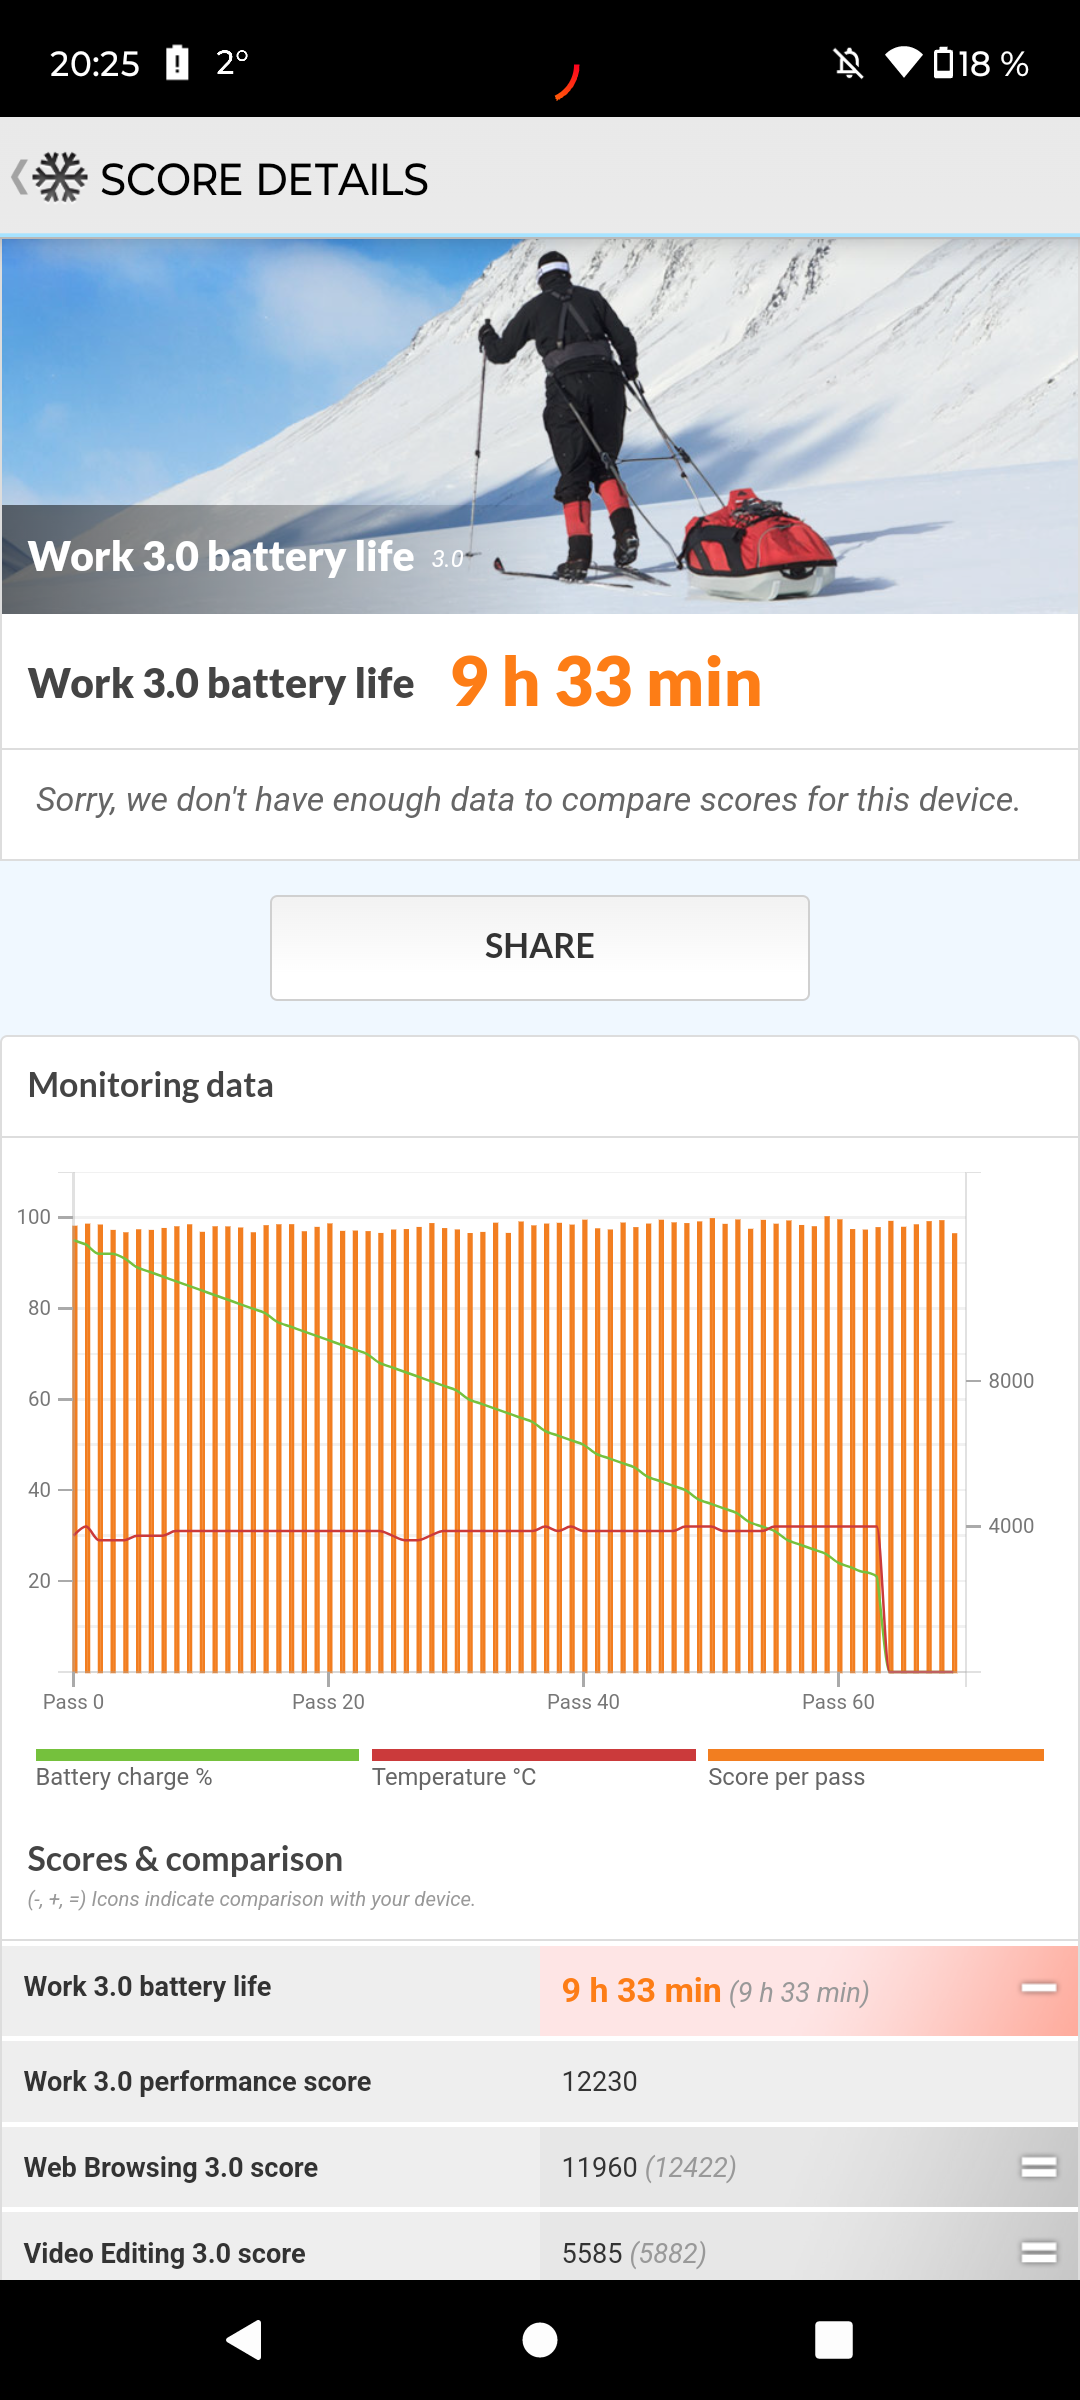This screenshot has height=2400, width=1080.
Task: Tap the skier banner image
Action: click(540, 426)
